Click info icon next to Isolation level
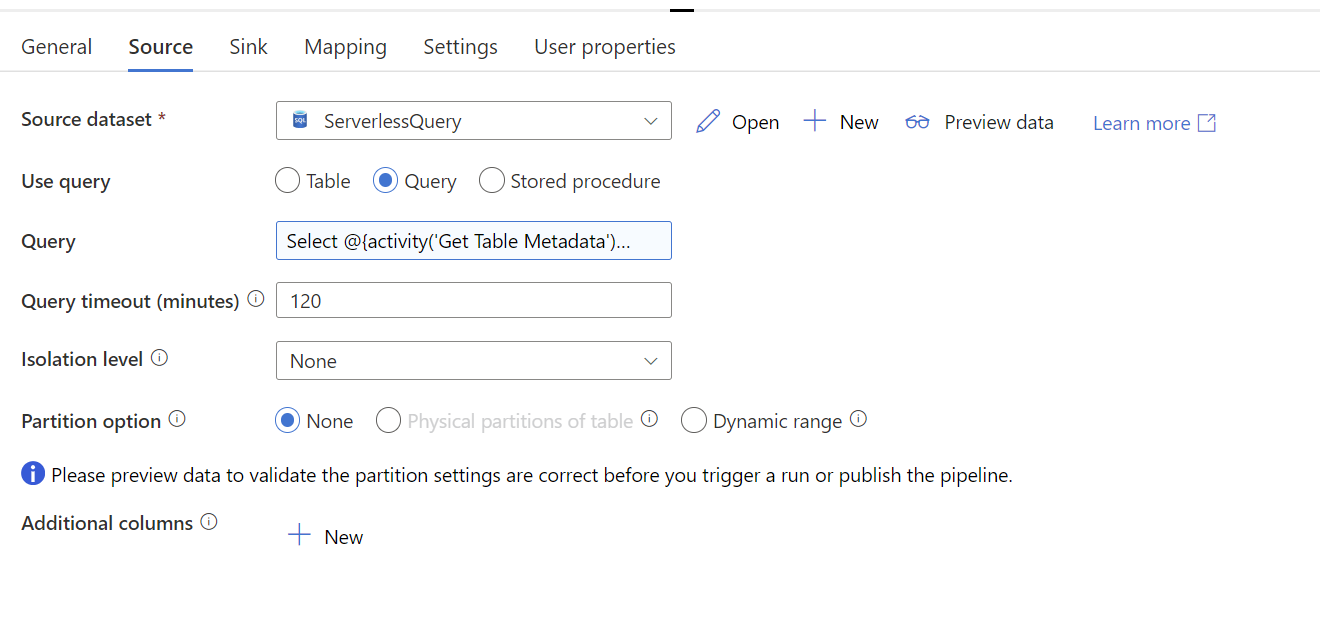 [x=159, y=357]
